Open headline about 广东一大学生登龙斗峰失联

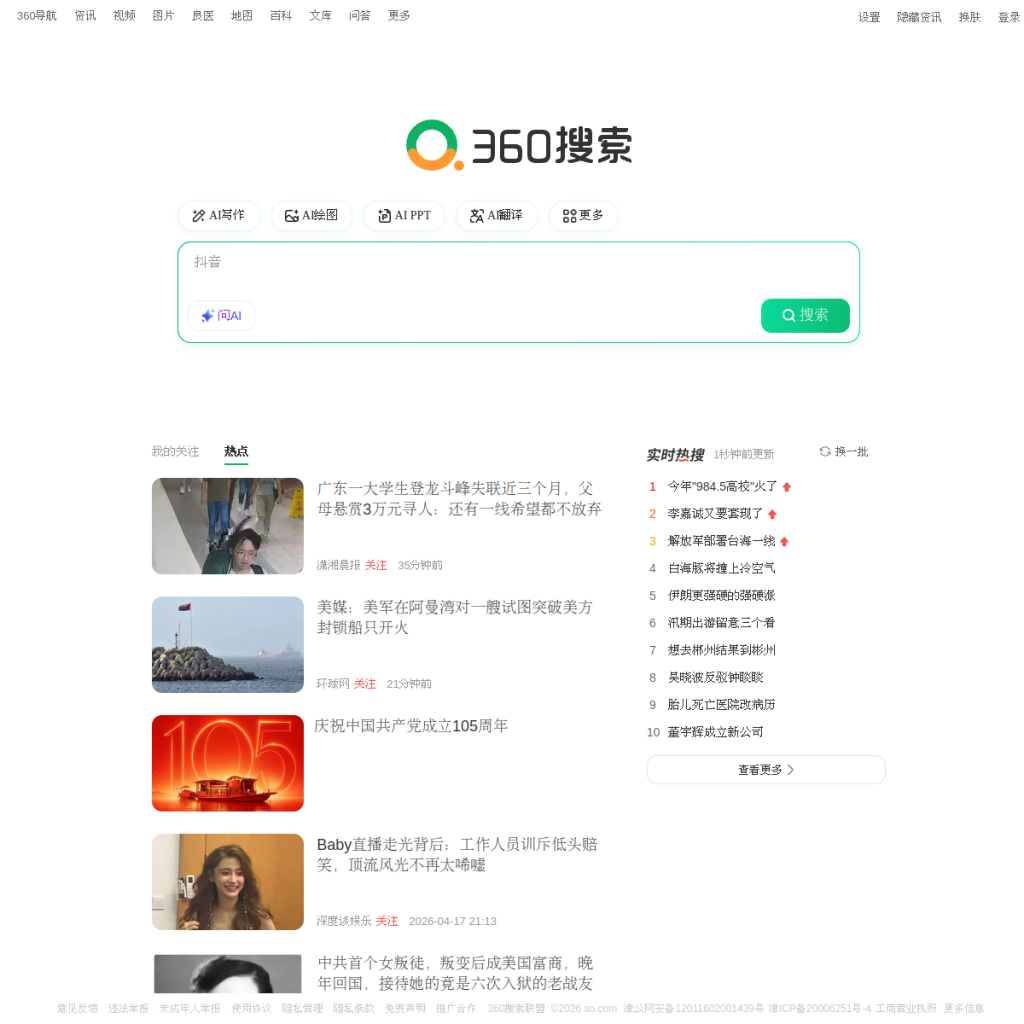click(459, 499)
